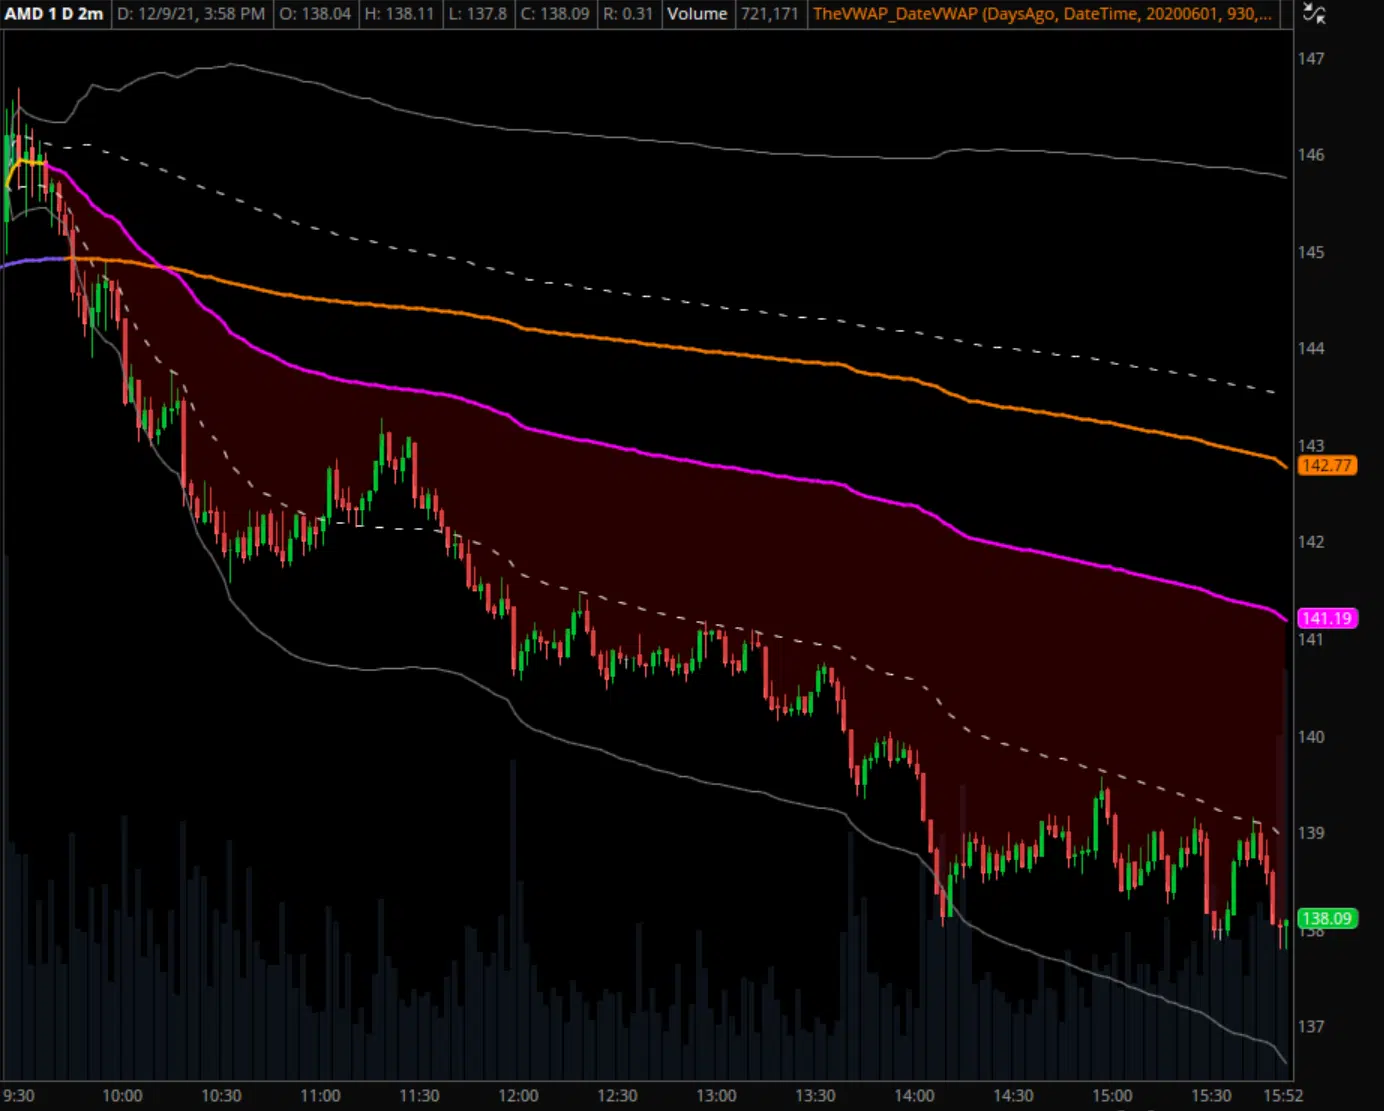The height and width of the screenshot is (1111, 1384).
Task: Click the orange 142.77 price bubble
Action: [x=1326, y=465]
